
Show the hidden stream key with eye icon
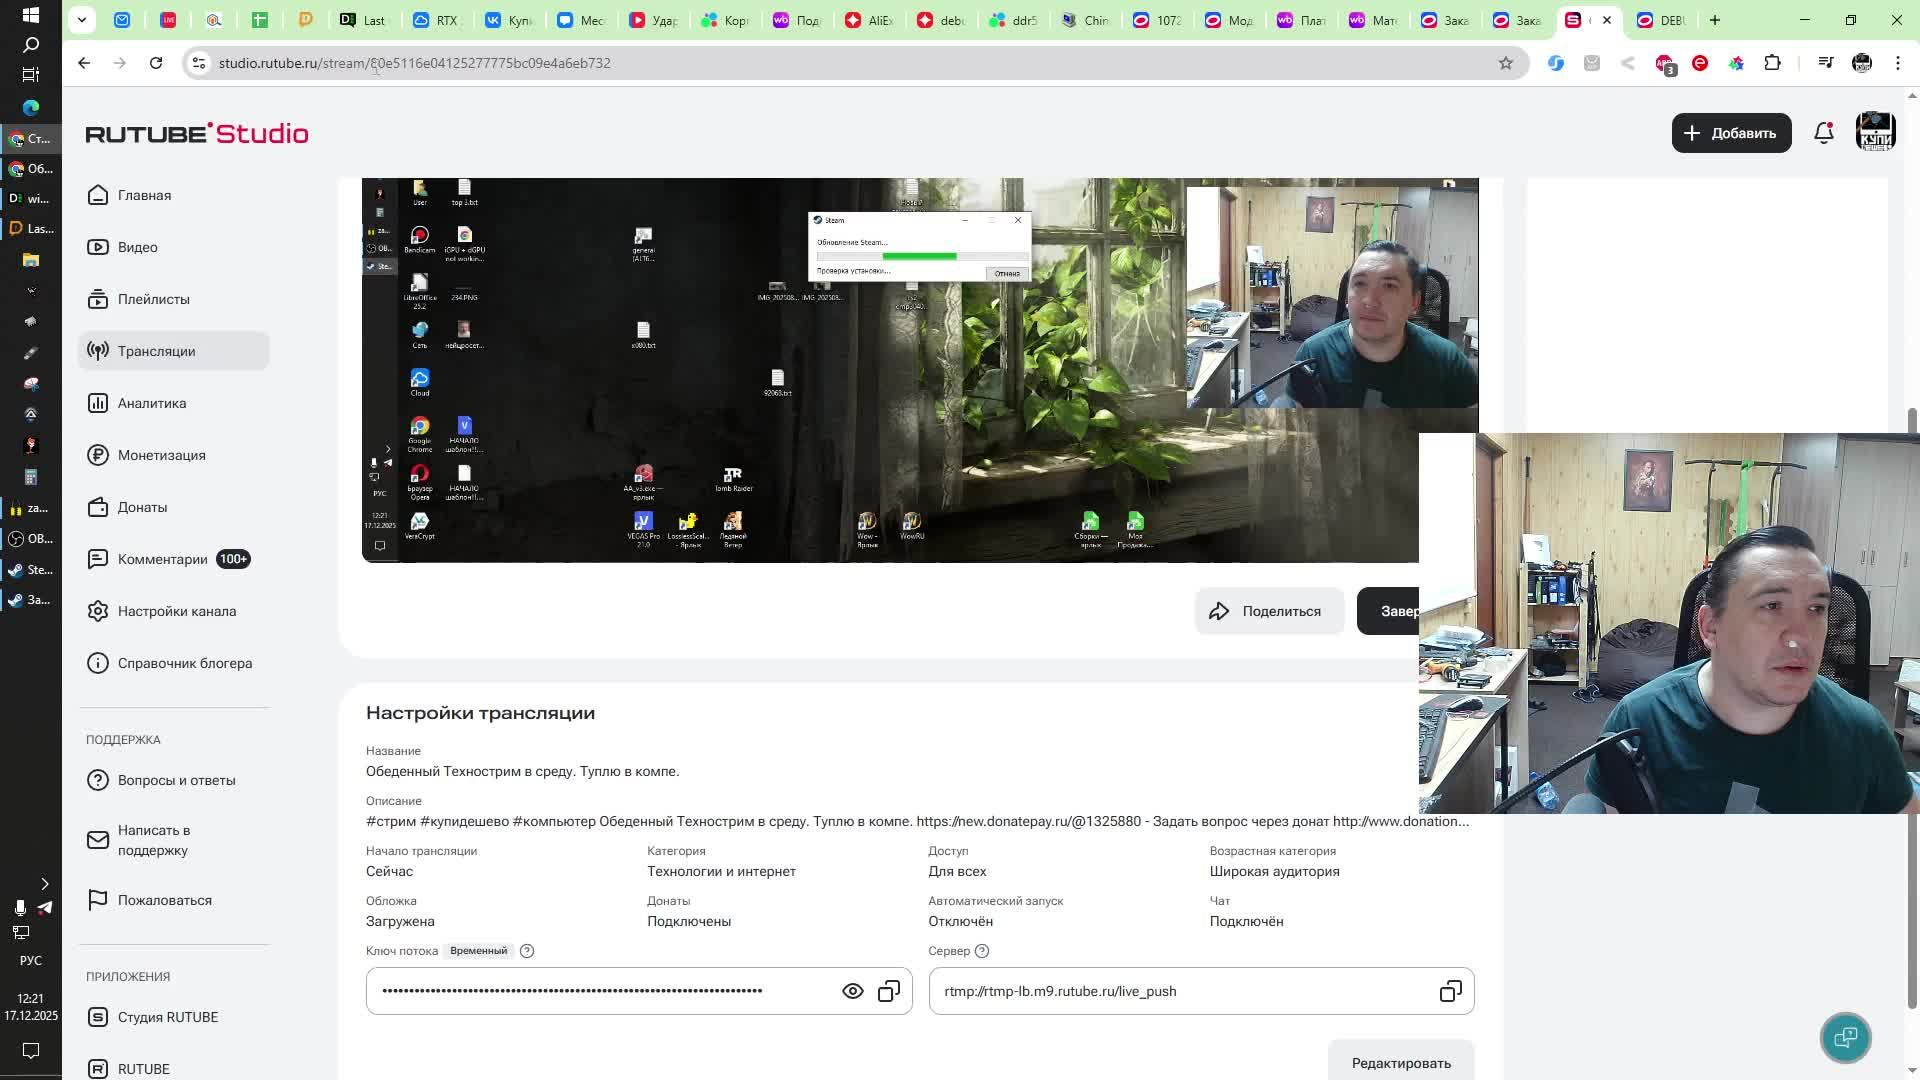tap(852, 991)
